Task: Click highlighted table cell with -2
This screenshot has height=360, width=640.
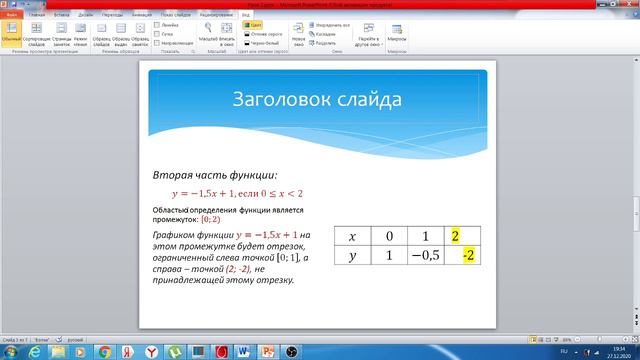Action: (x=462, y=255)
